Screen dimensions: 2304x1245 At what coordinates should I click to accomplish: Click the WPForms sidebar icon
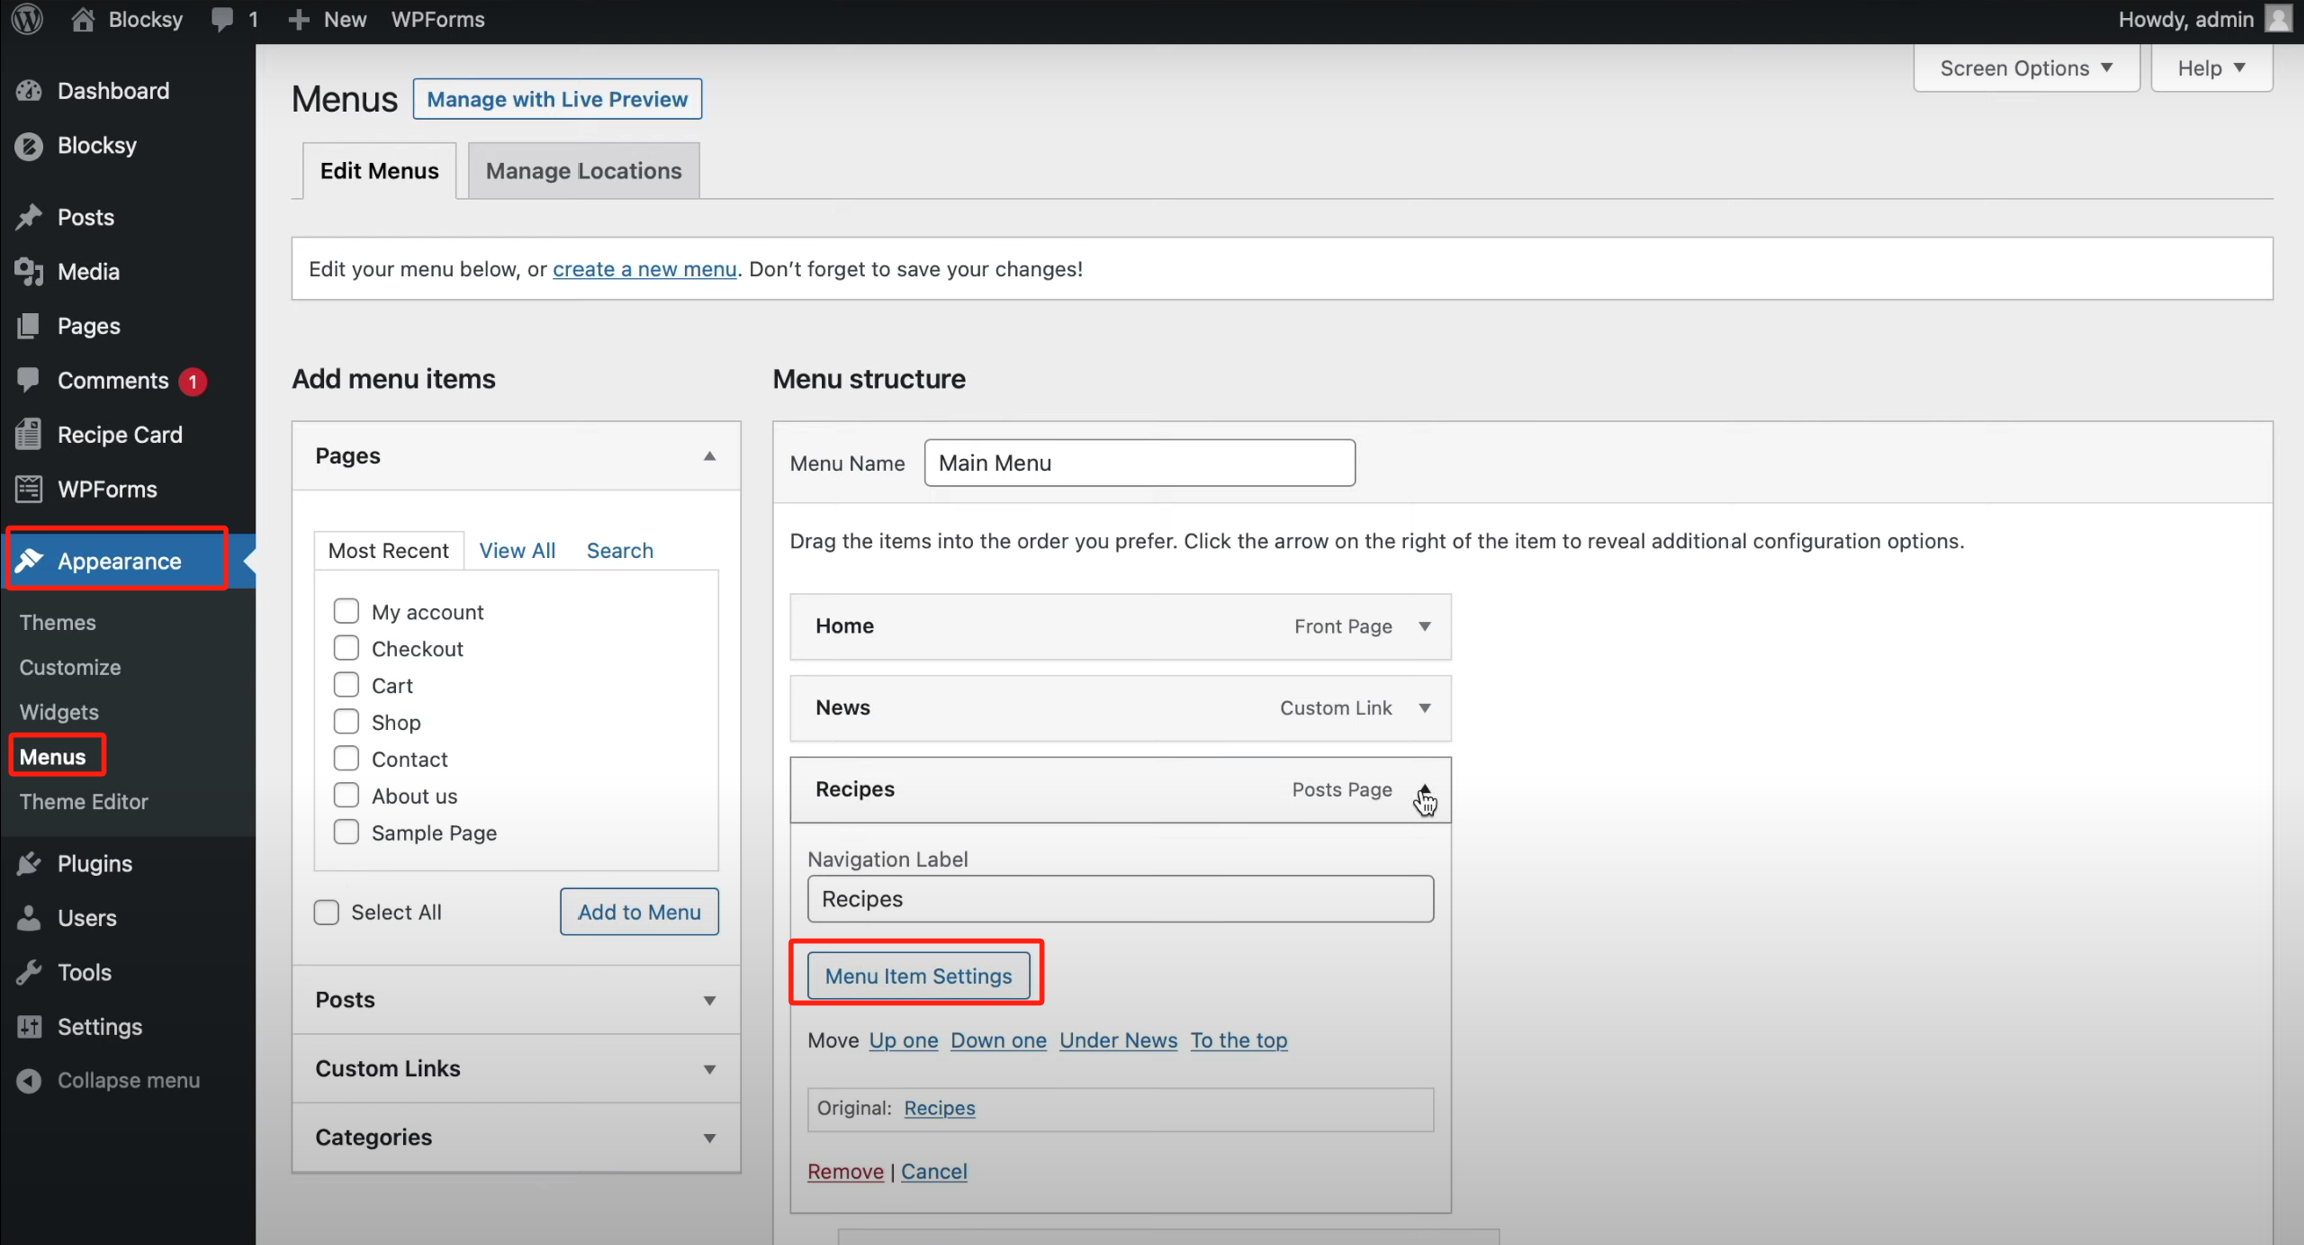pyautogui.click(x=29, y=488)
